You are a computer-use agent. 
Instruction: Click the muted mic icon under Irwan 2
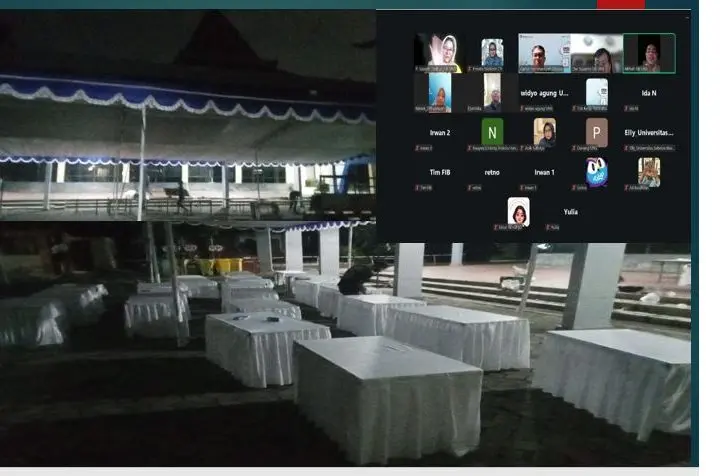pos(417,148)
